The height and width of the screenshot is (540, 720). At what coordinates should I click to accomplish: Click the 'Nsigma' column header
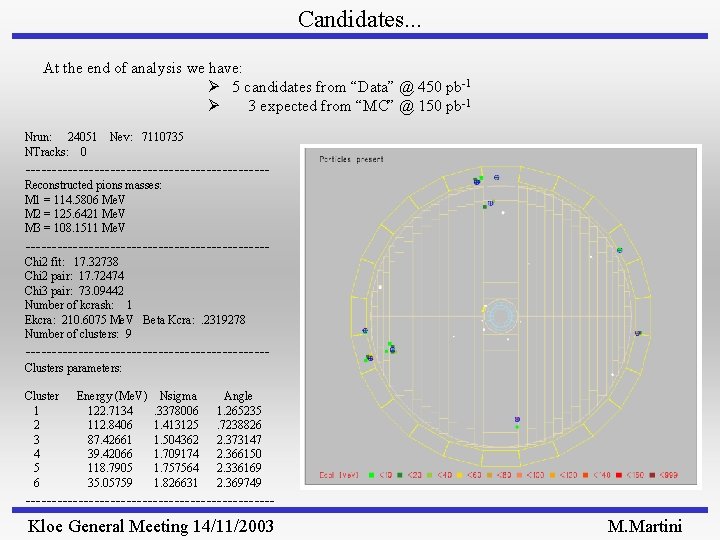pos(178,396)
